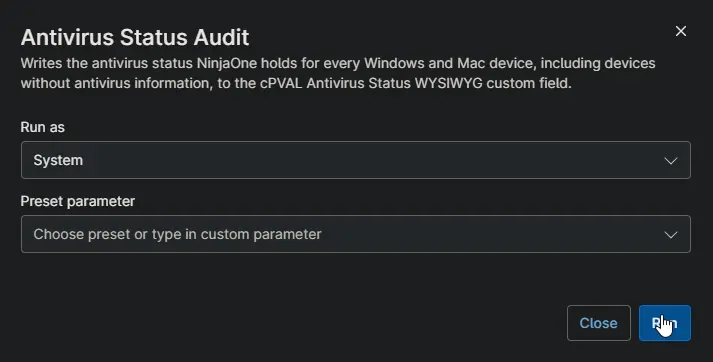Click the chevron in Preset parameter field
Image resolution: width=713 pixels, height=362 pixels.
click(671, 235)
